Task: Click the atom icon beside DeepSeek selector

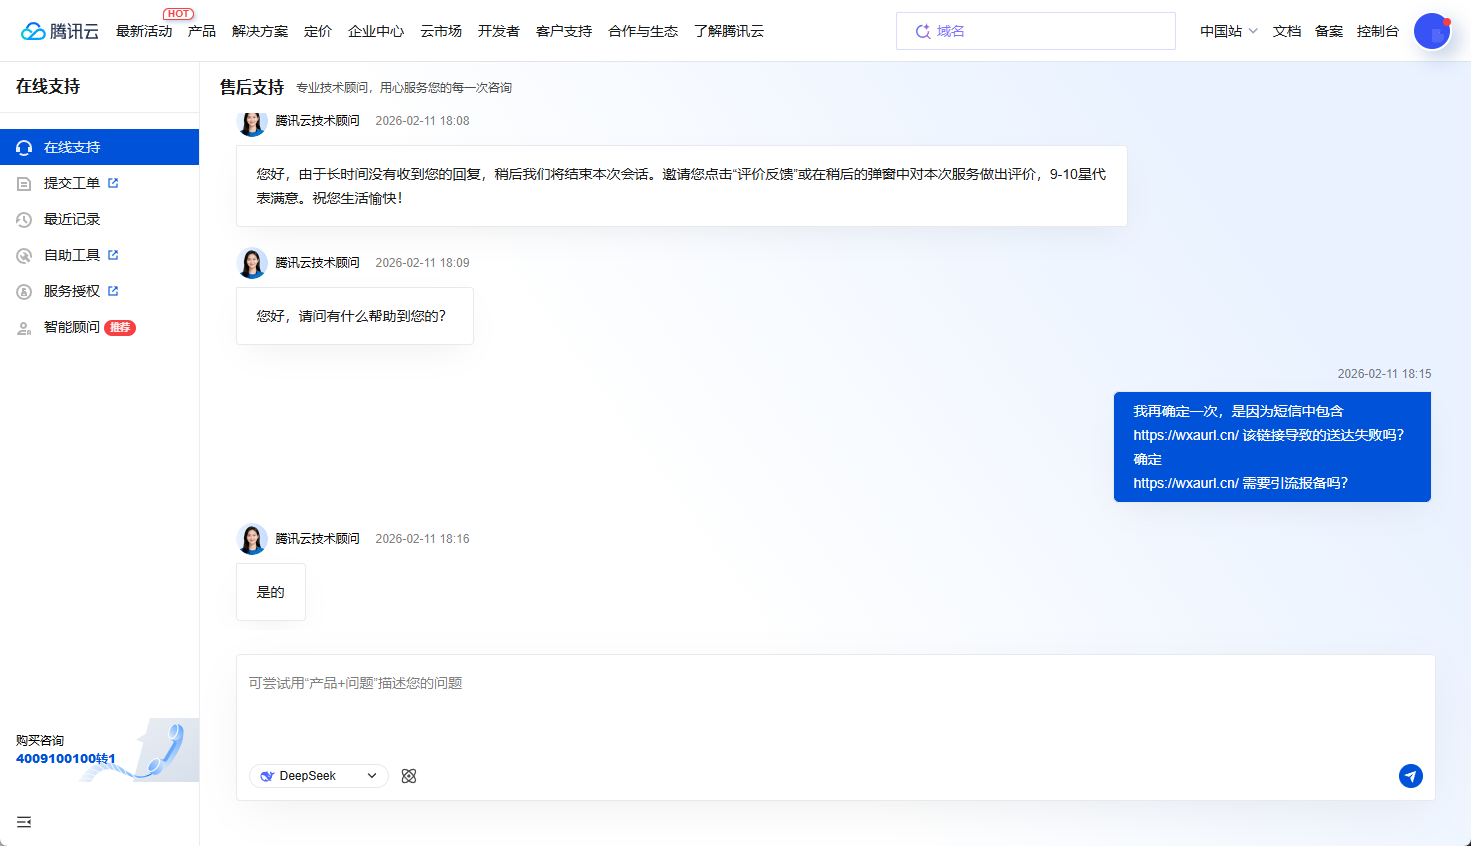Action: coord(409,776)
